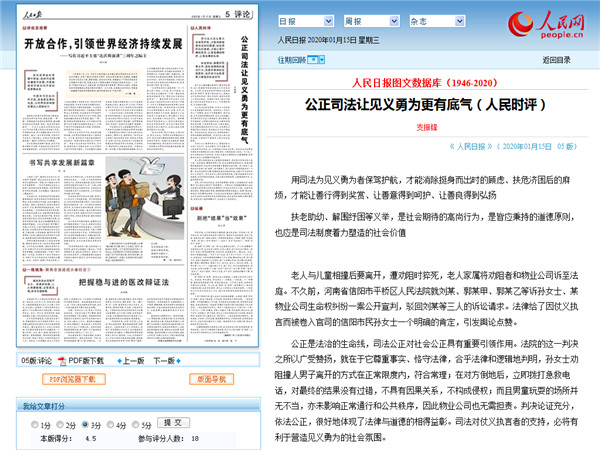This screenshot has width=600, height=450.
Task: Select the 1分 rating radio button
Action: (x=35, y=424)
